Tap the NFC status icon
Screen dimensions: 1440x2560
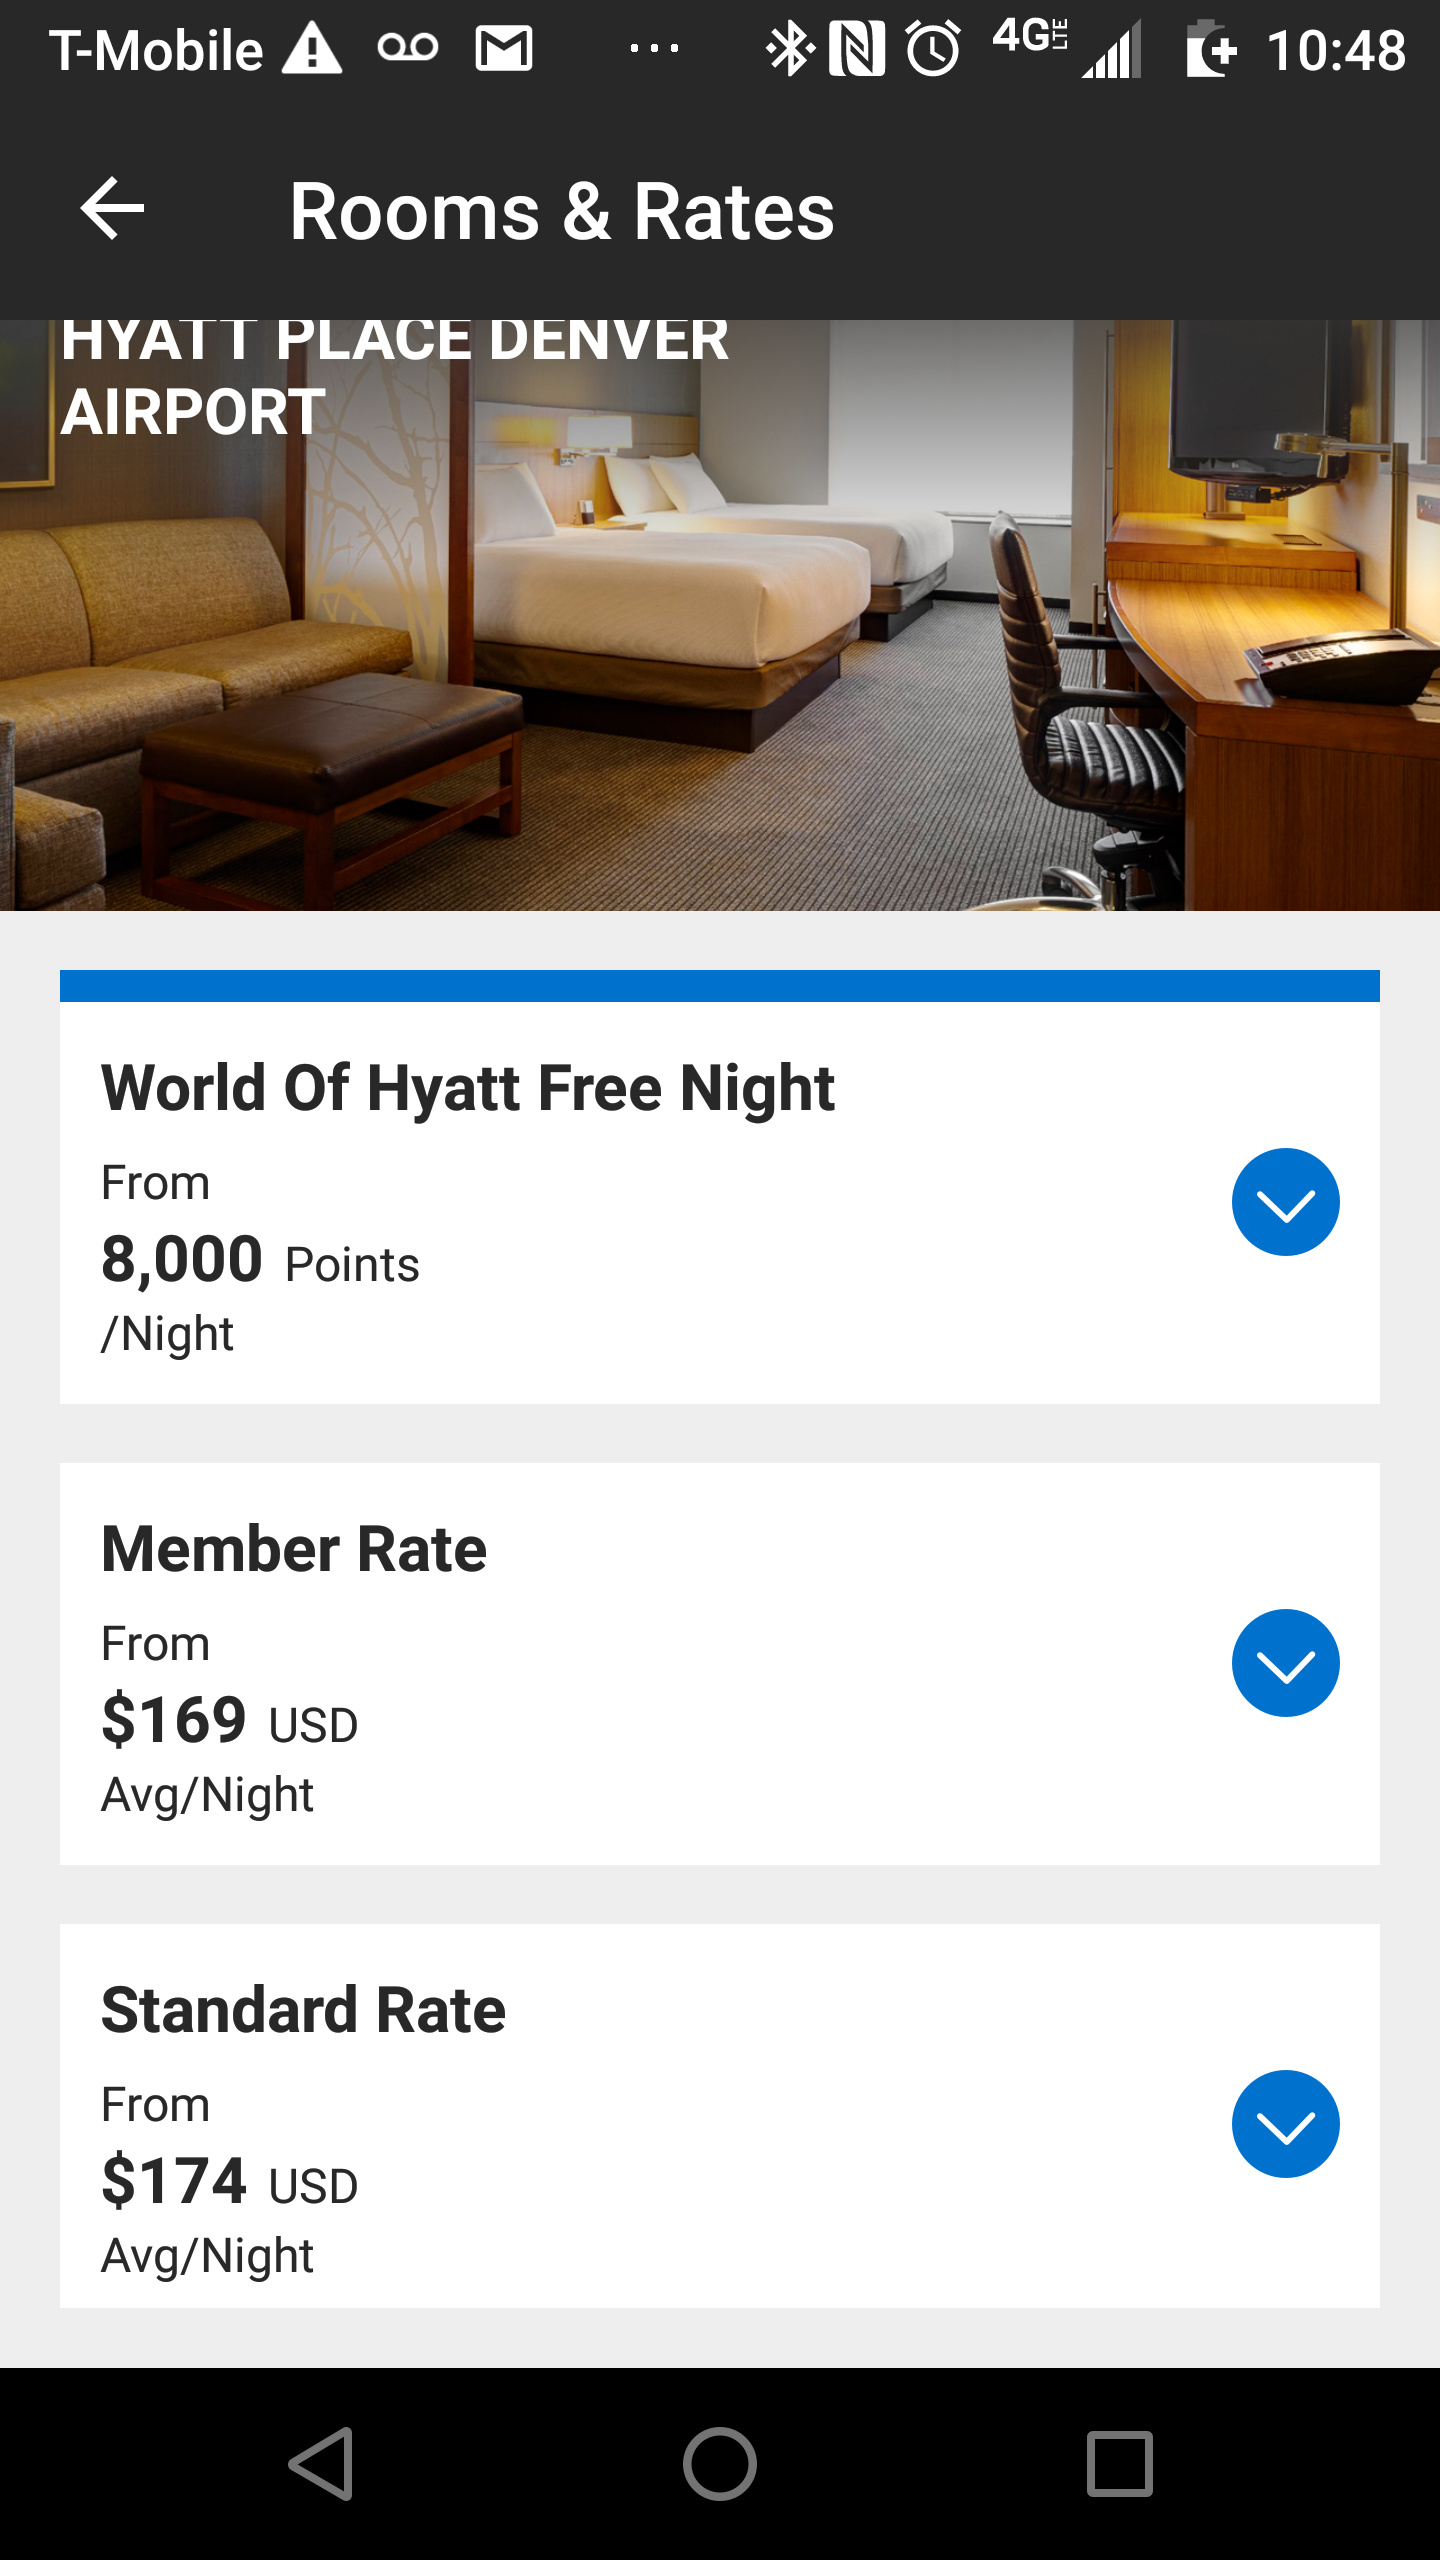(x=857, y=49)
